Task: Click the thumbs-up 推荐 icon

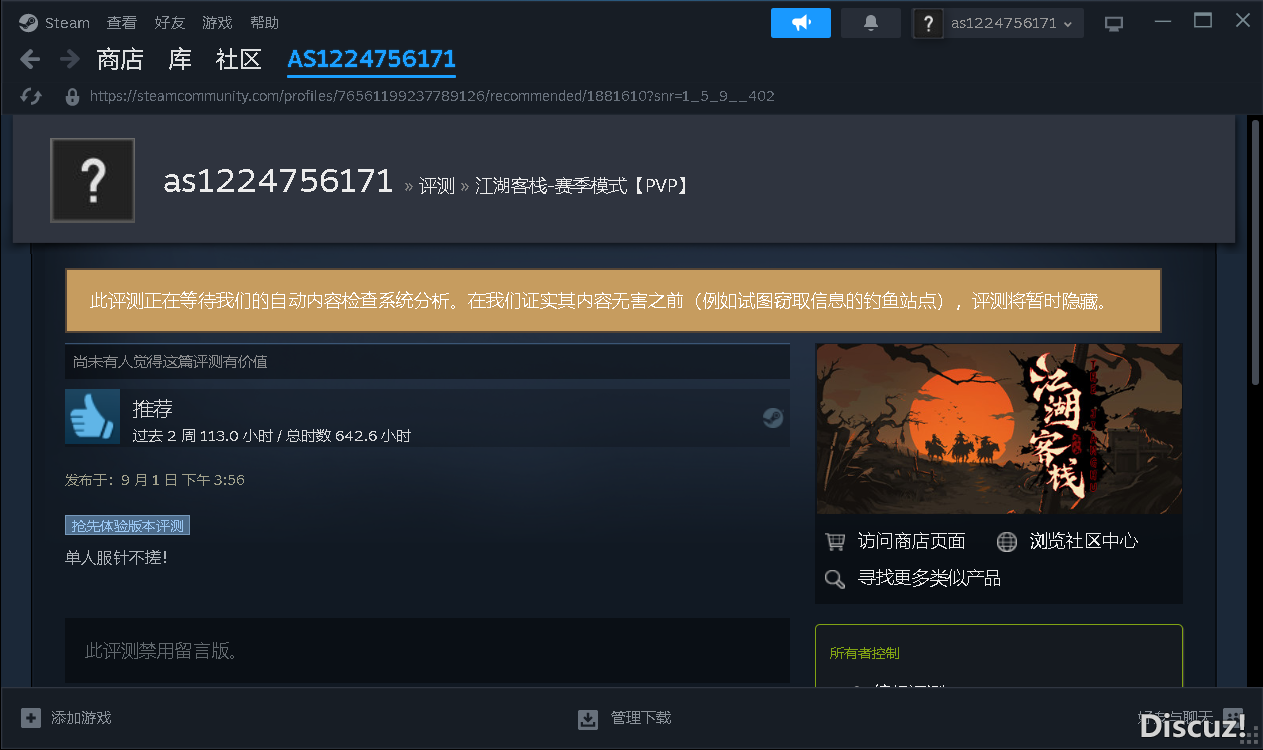Action: pyautogui.click(x=92, y=416)
